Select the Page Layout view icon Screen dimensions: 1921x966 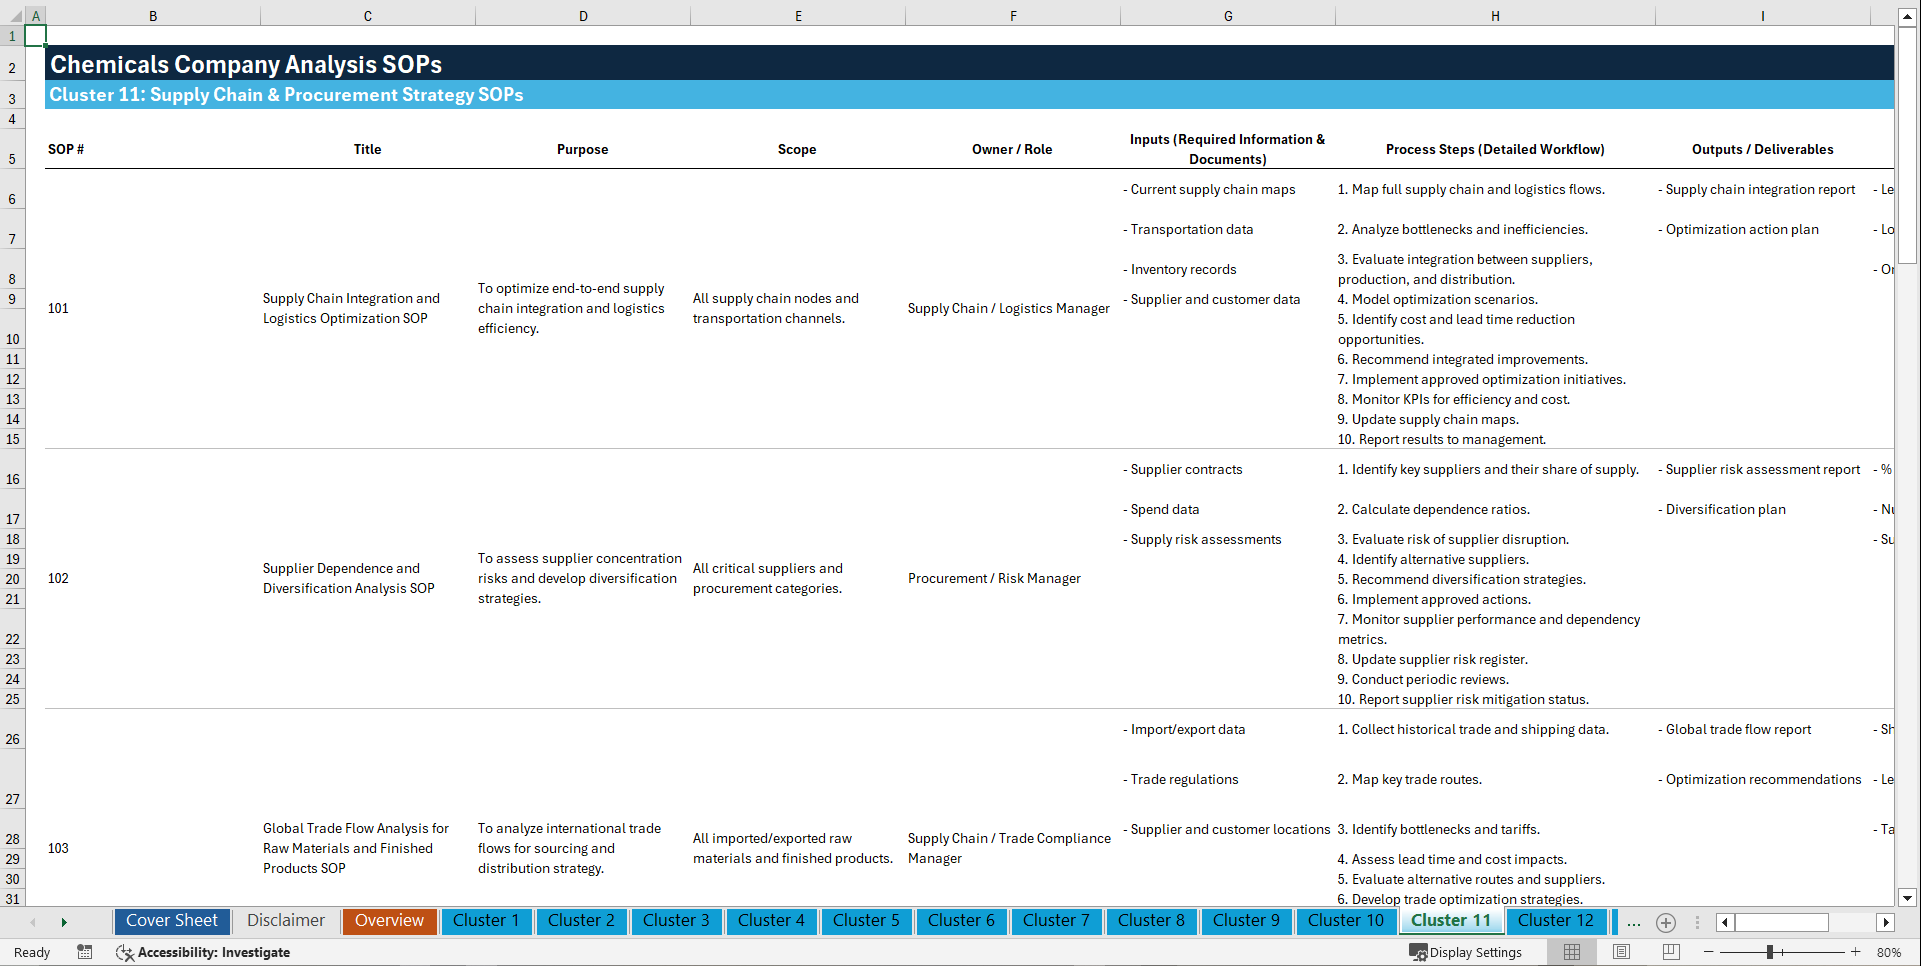pos(1621,952)
